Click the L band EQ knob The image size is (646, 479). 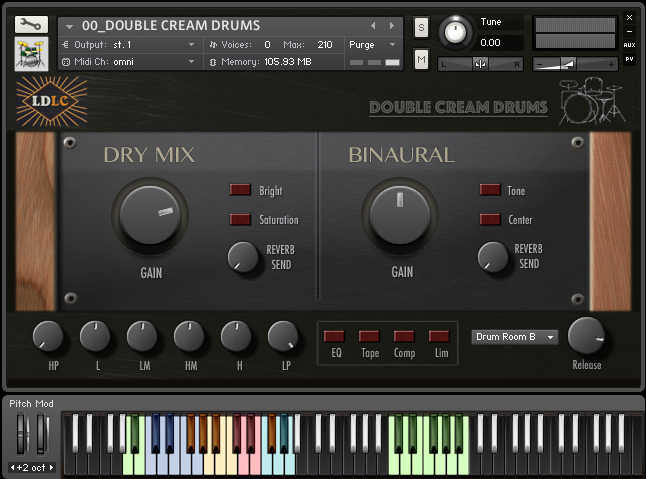(95, 336)
